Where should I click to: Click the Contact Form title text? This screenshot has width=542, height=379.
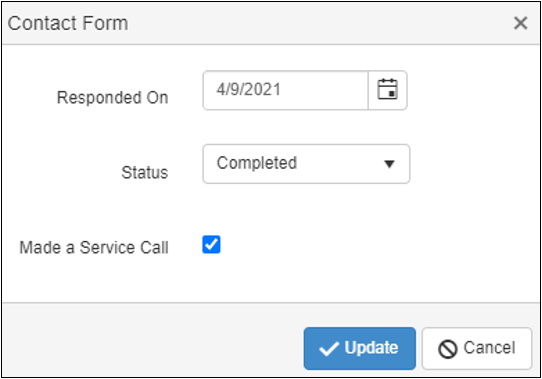[68, 23]
